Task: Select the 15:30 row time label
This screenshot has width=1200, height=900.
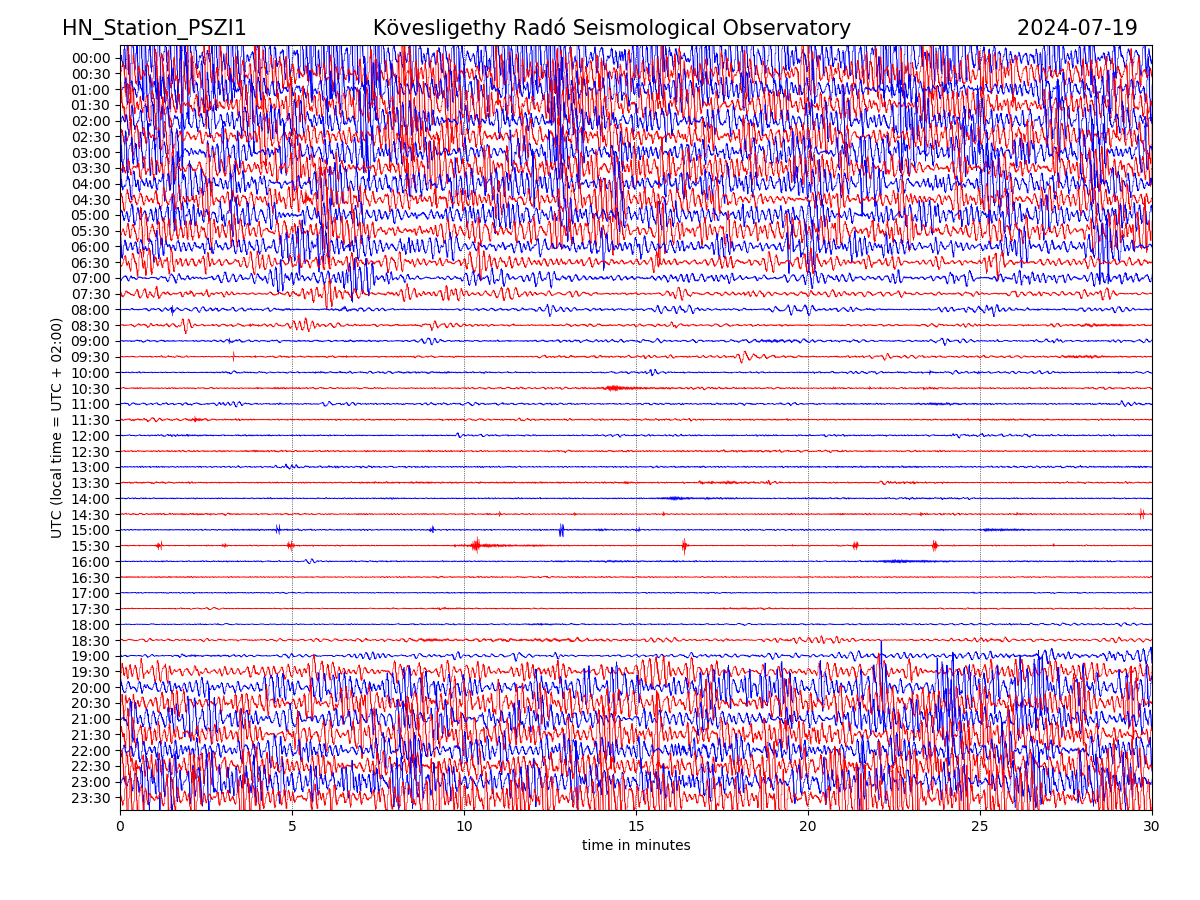Action: (x=90, y=546)
